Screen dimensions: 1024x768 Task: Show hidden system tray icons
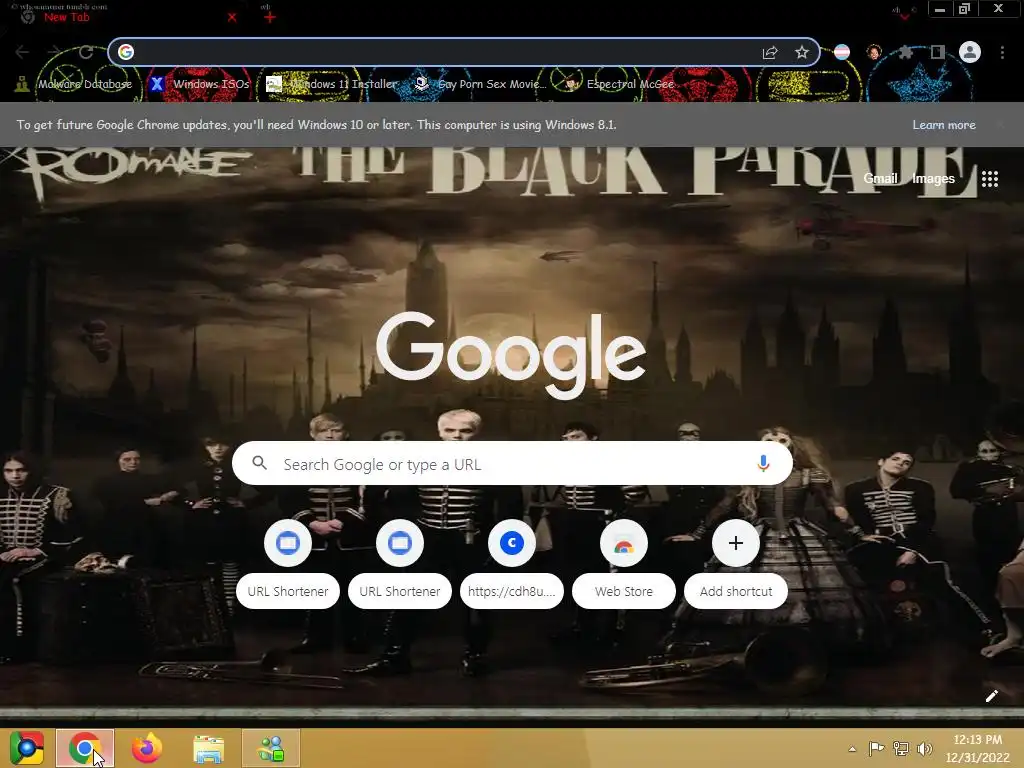tap(852, 749)
